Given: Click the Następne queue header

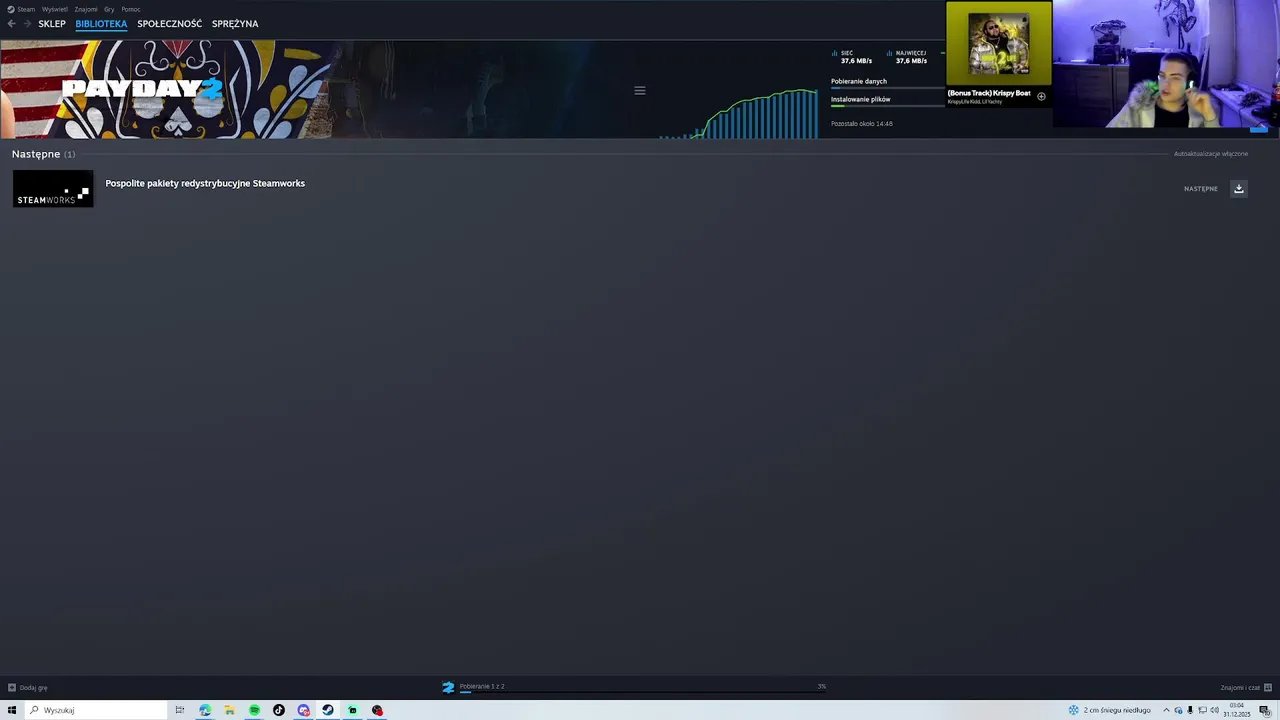Looking at the screenshot, I should [x=43, y=154].
